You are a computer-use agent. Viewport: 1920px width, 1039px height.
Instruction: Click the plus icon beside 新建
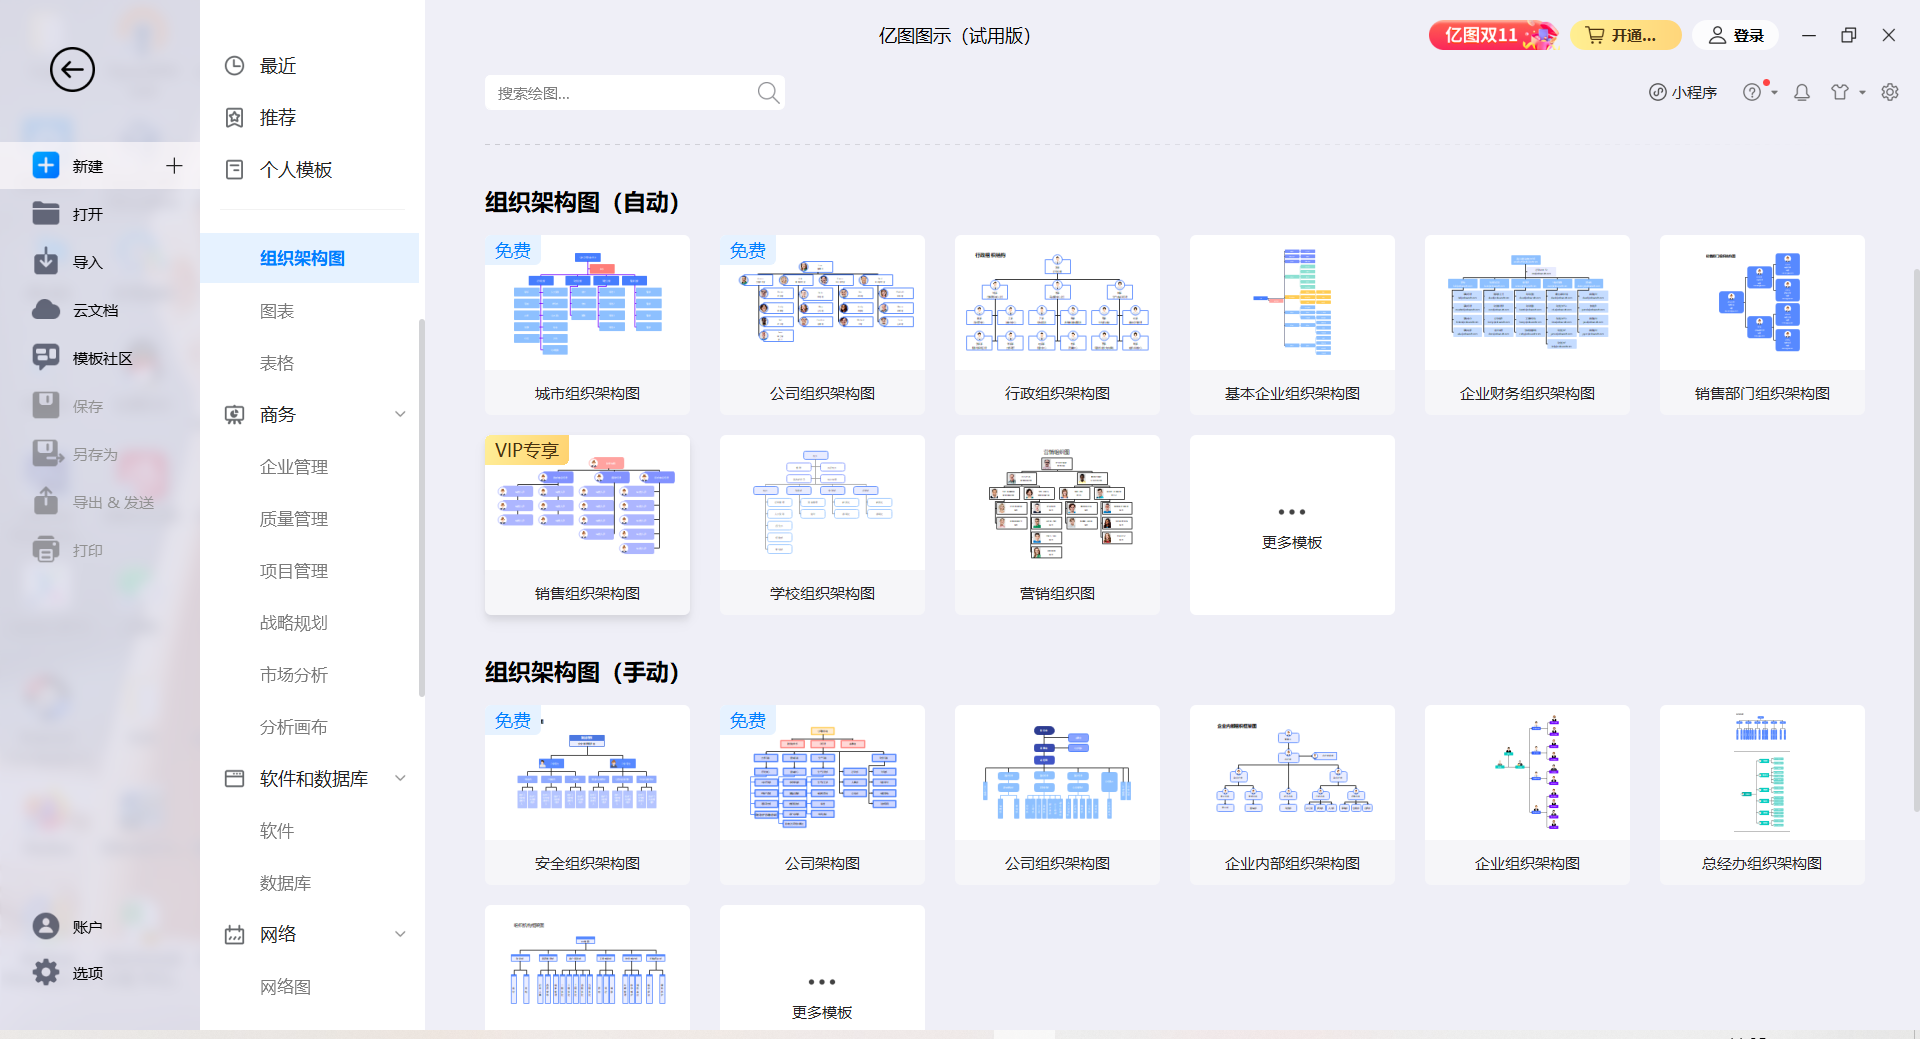tap(174, 166)
